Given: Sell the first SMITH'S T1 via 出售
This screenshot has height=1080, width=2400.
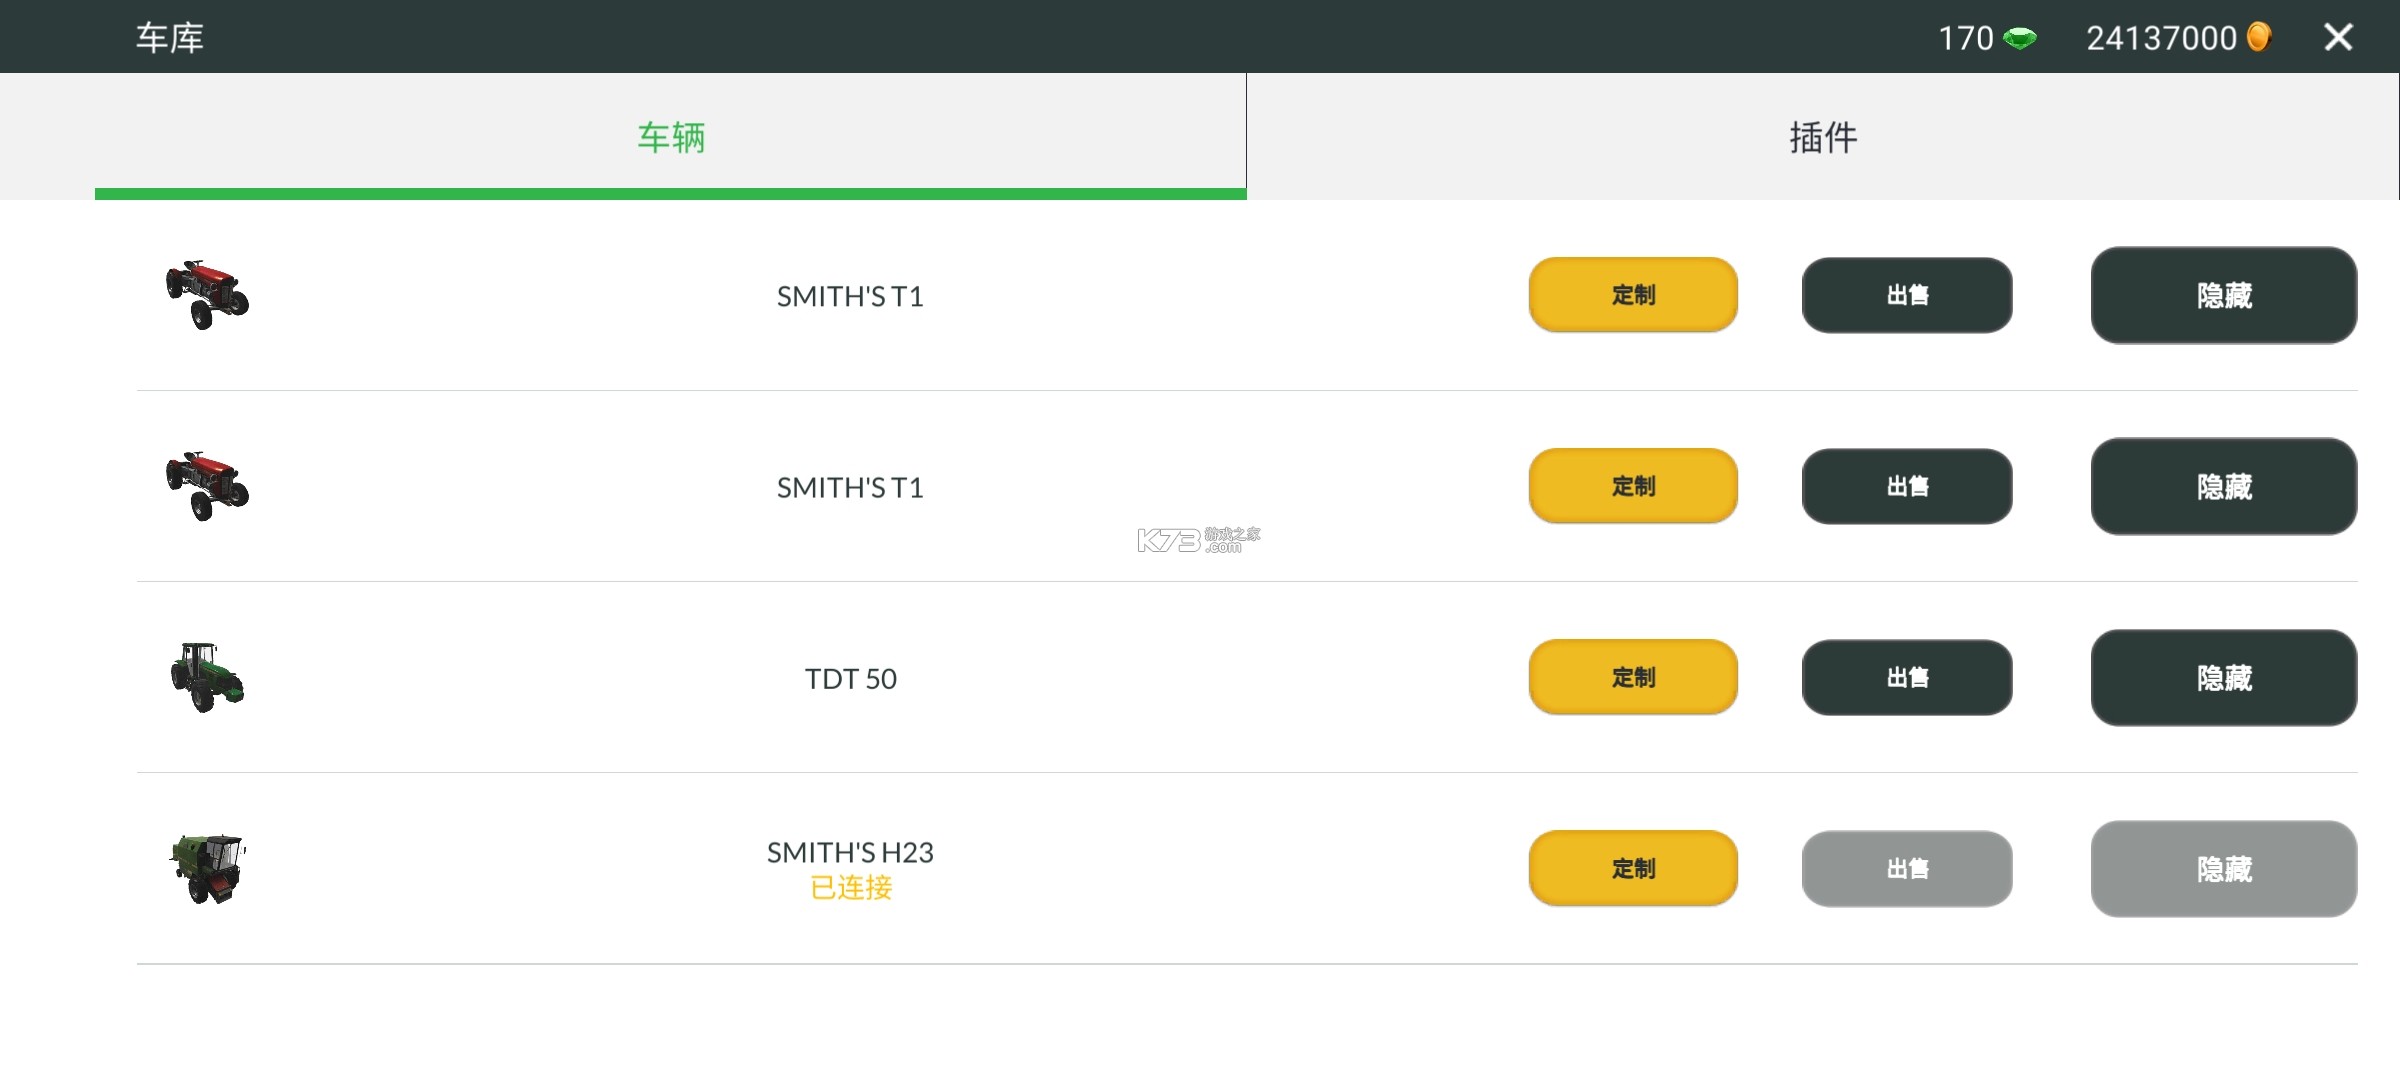Looking at the screenshot, I should [x=1907, y=295].
